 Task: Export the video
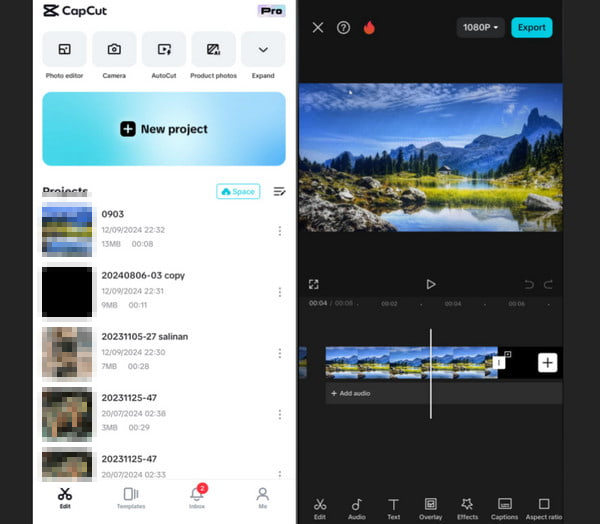[532, 28]
